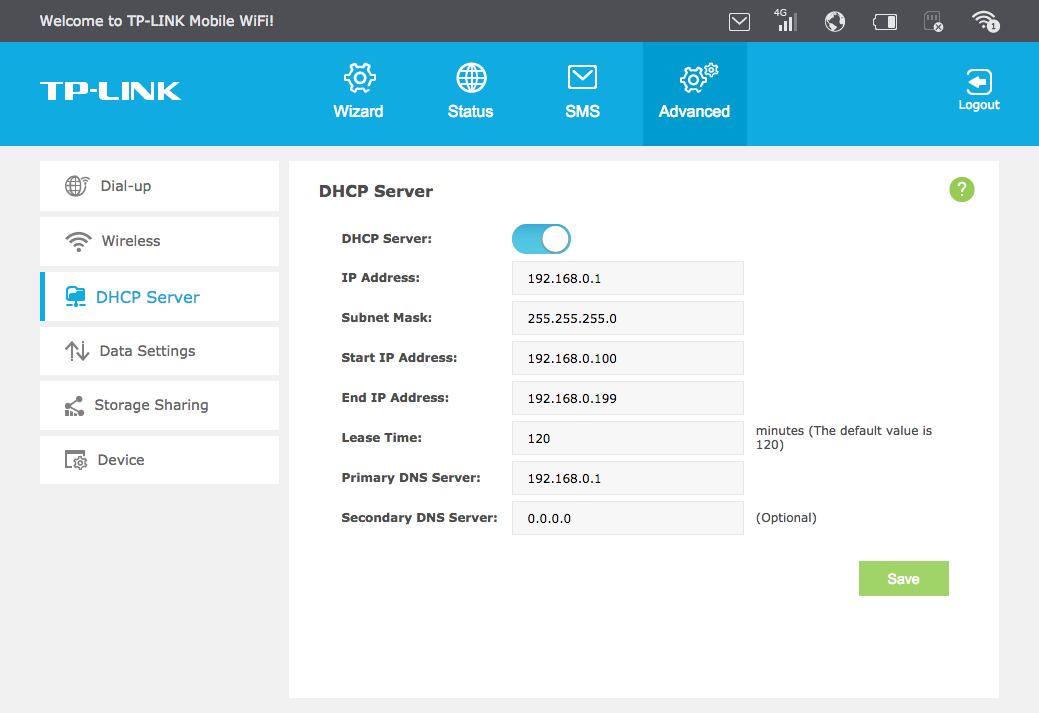The image size is (1039, 713).
Task: Disable the DHCP Server toggle
Action: click(541, 239)
